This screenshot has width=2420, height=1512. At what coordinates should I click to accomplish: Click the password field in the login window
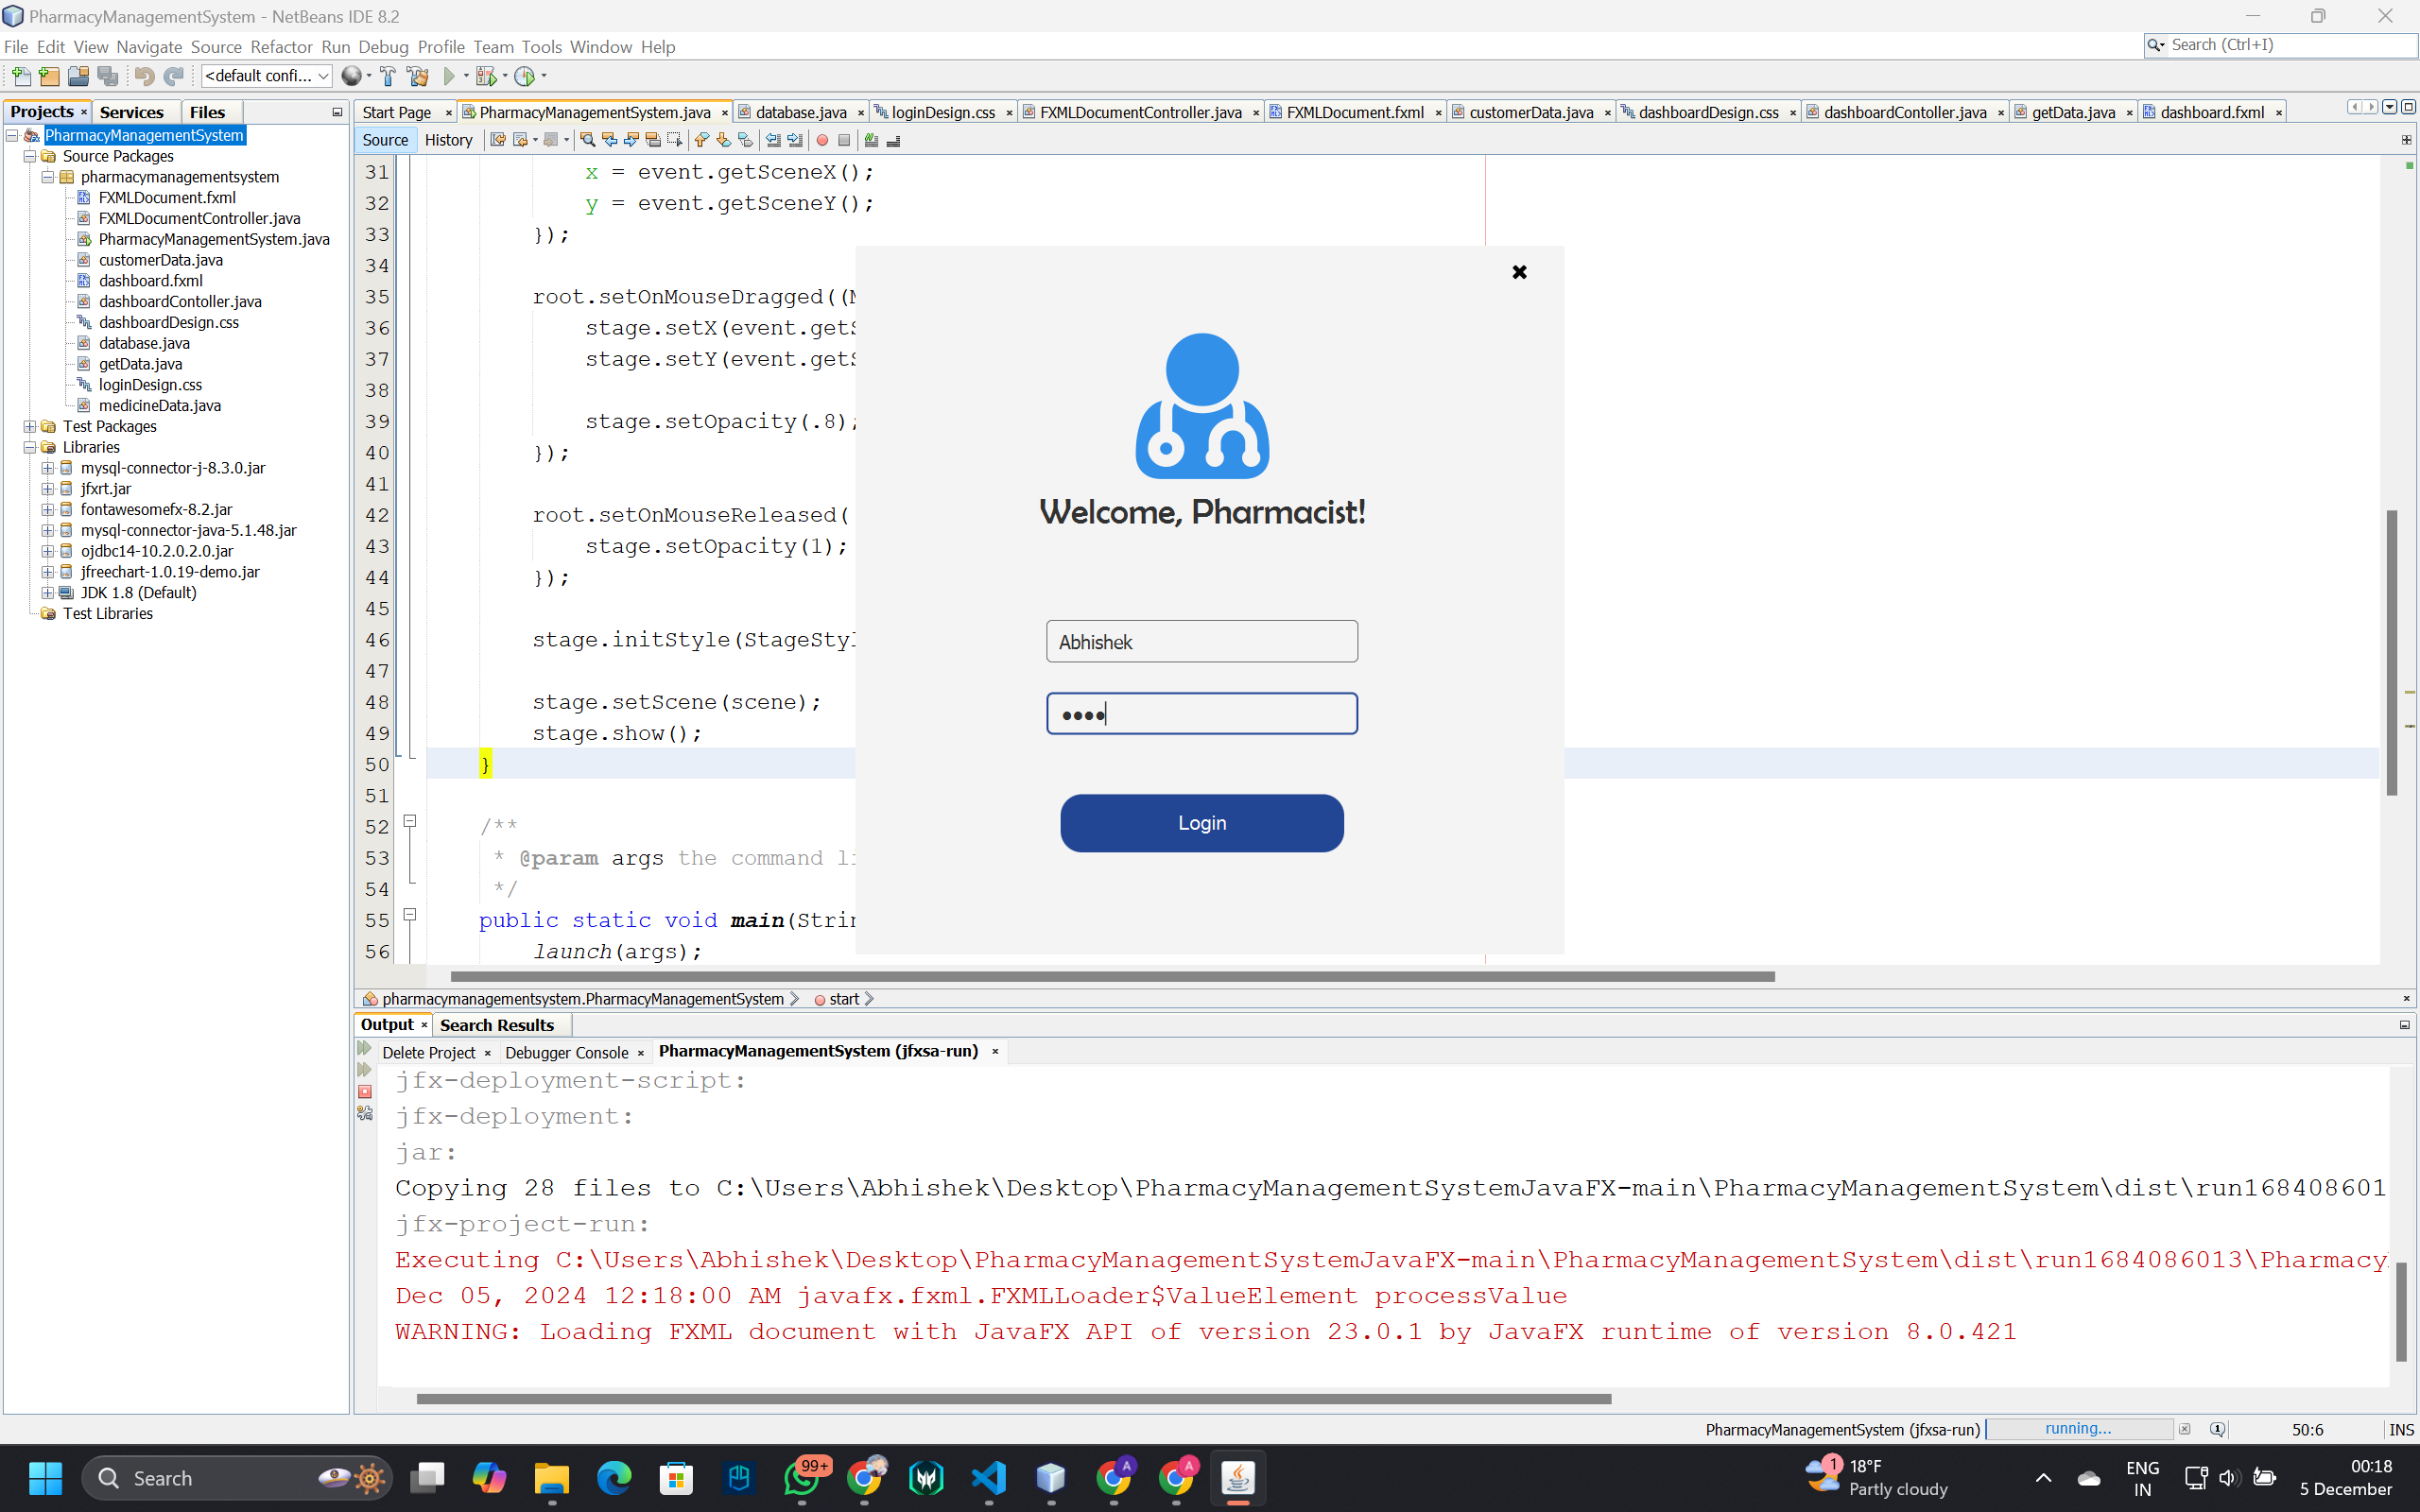click(1202, 713)
